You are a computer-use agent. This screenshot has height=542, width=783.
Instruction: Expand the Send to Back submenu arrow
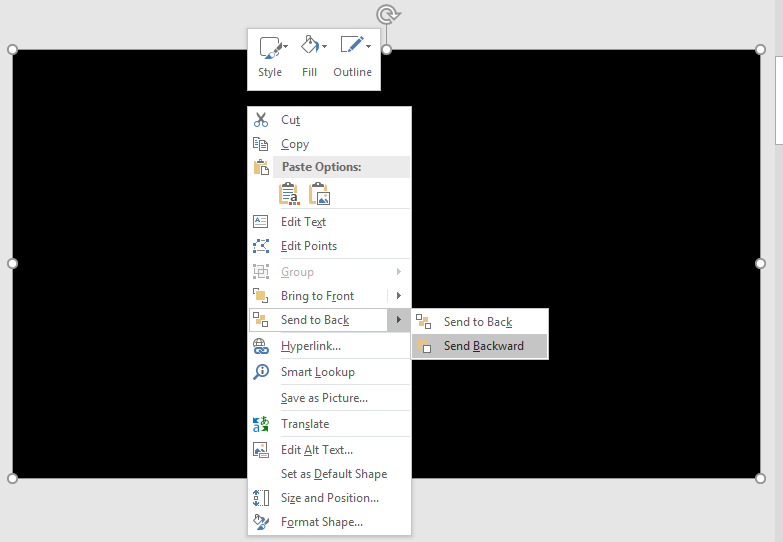click(x=399, y=320)
